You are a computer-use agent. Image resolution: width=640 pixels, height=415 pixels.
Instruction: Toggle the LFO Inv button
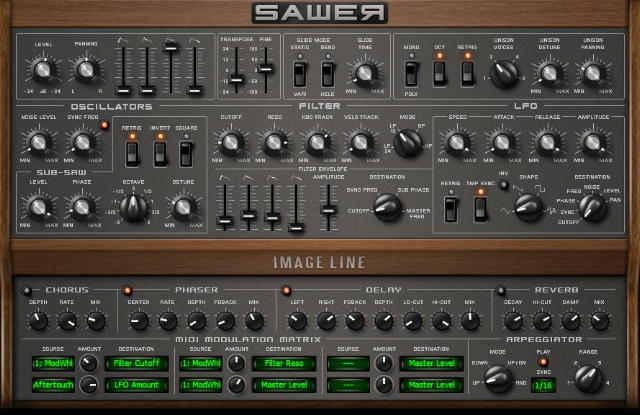504,185
